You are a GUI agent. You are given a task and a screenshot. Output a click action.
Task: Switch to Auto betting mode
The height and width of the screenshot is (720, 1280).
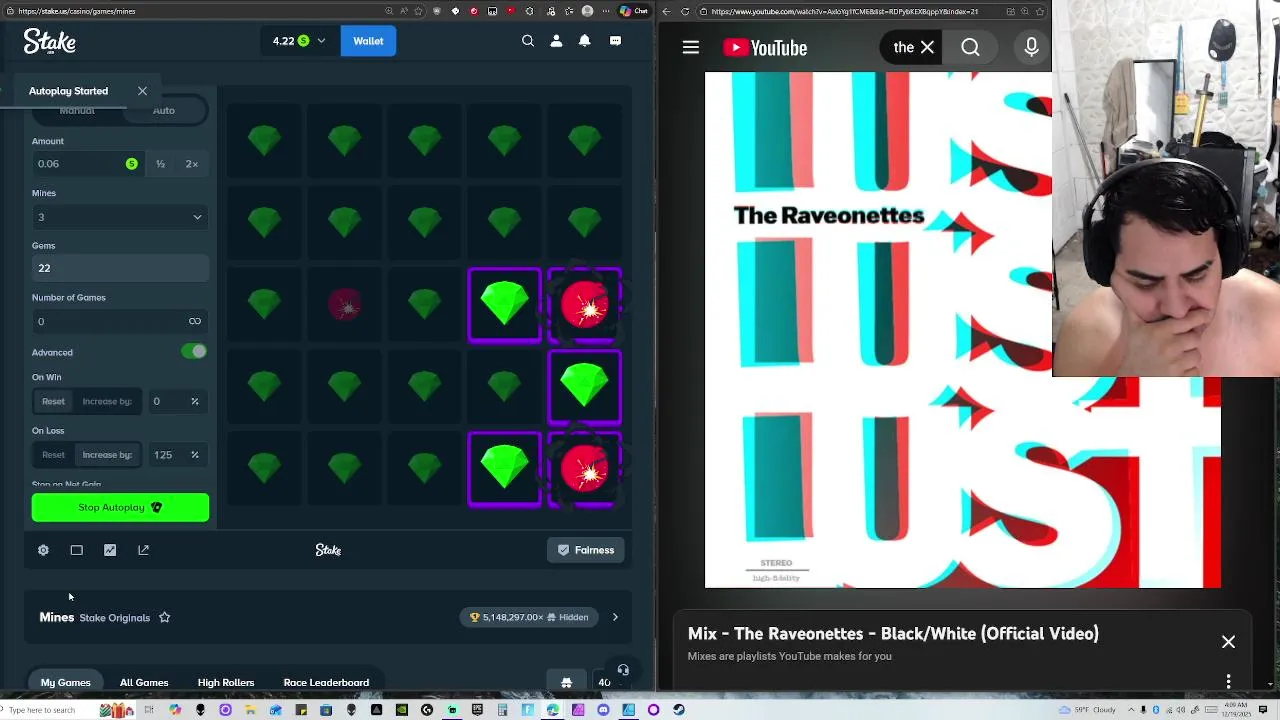[x=163, y=110]
